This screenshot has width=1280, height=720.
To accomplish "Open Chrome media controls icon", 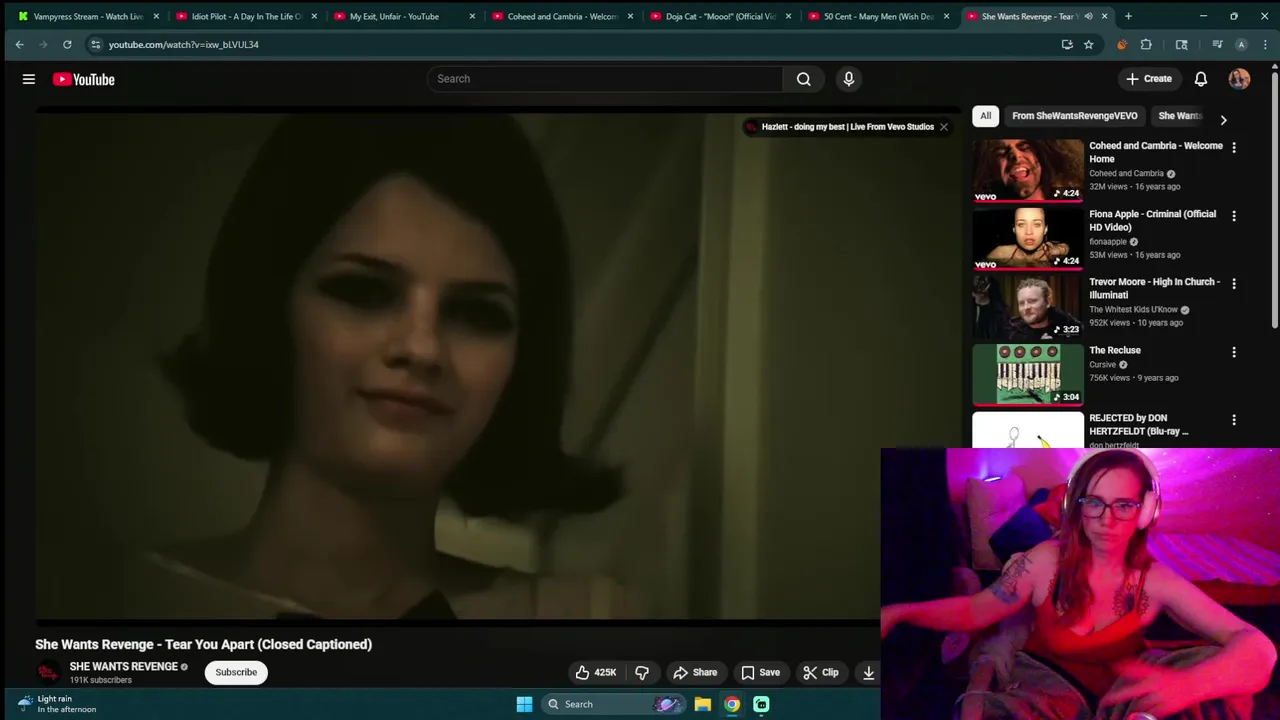I will (1217, 44).
